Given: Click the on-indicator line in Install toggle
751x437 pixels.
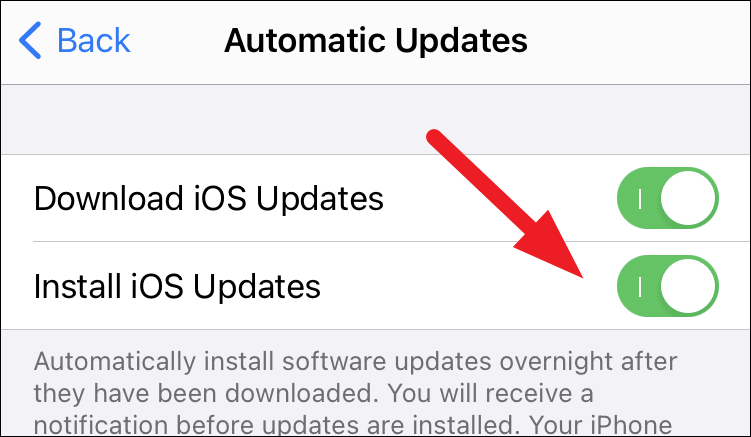Looking at the screenshot, I should [640, 287].
